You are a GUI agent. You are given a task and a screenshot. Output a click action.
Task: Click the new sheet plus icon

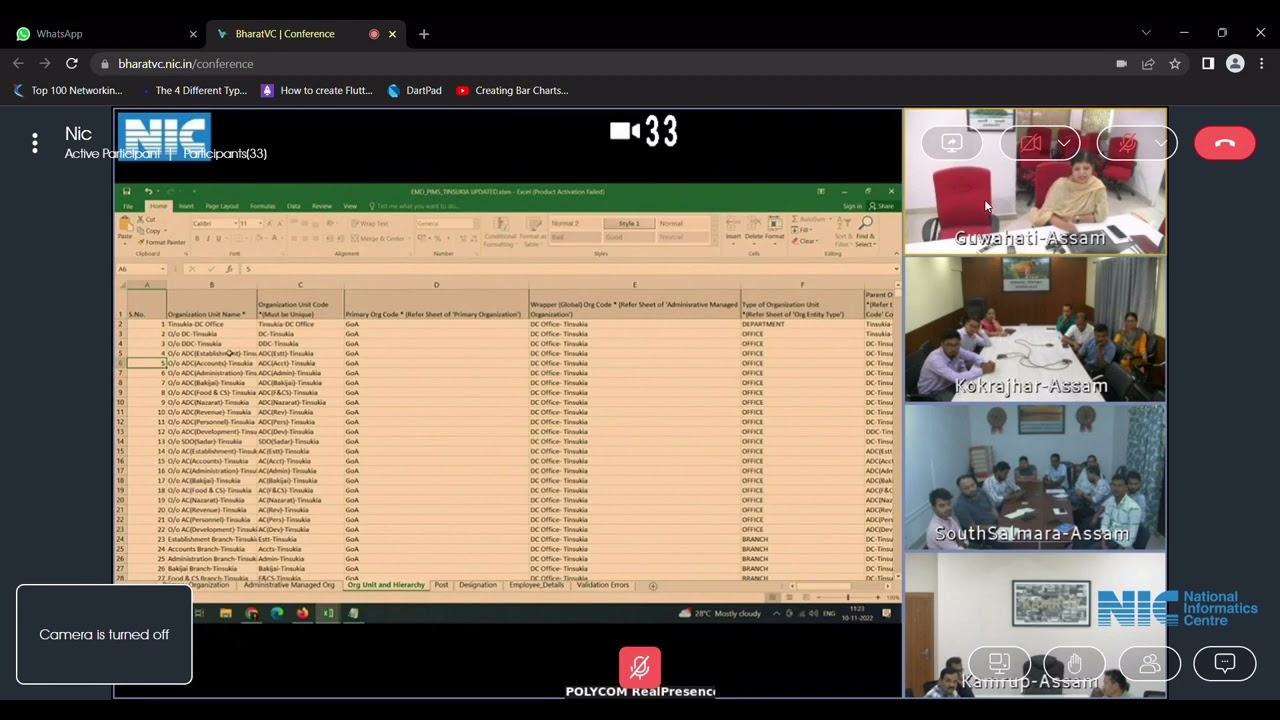coord(653,585)
